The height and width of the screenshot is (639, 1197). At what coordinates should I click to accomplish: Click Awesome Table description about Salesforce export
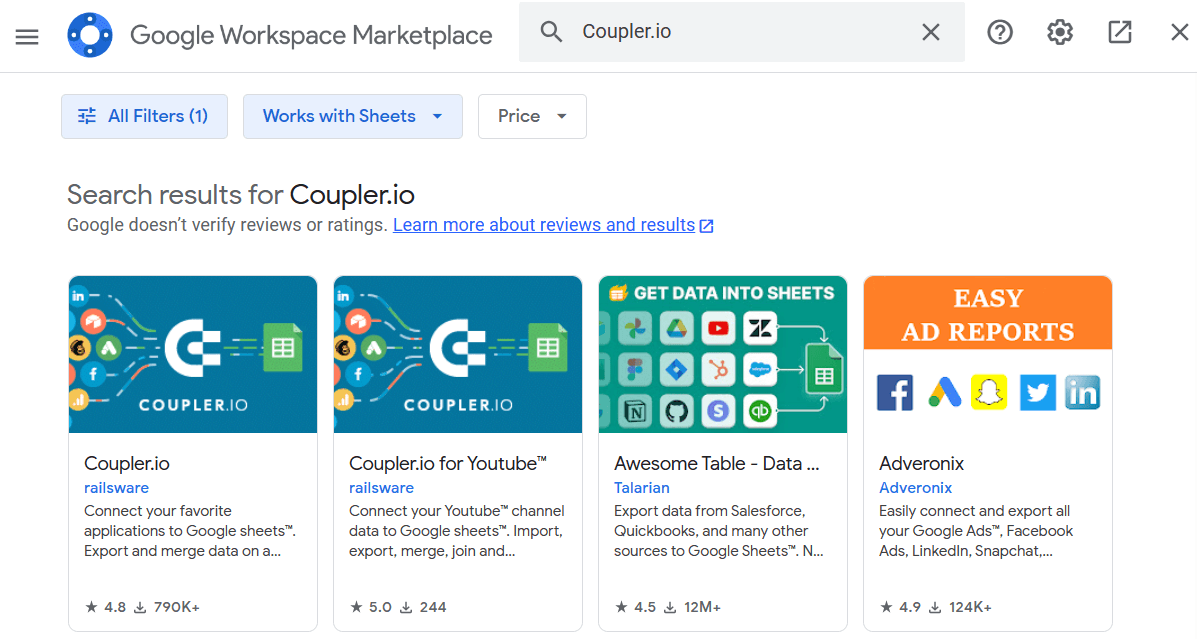(x=718, y=531)
